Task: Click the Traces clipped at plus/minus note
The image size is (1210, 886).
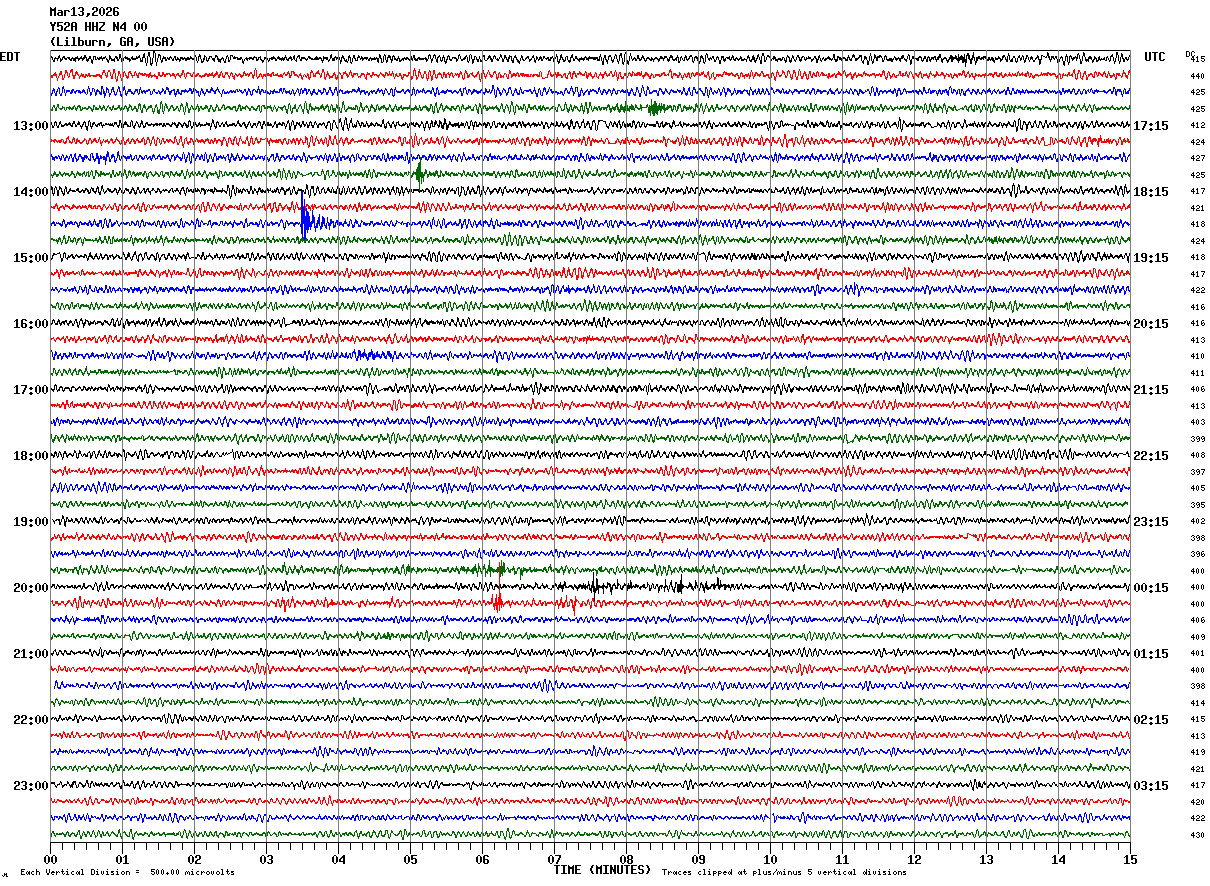Action: (x=784, y=872)
